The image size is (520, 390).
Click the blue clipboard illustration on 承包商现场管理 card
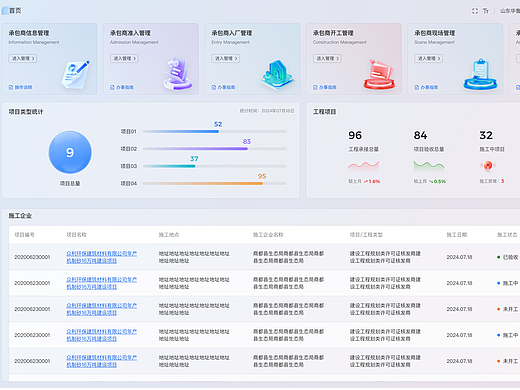(480, 74)
